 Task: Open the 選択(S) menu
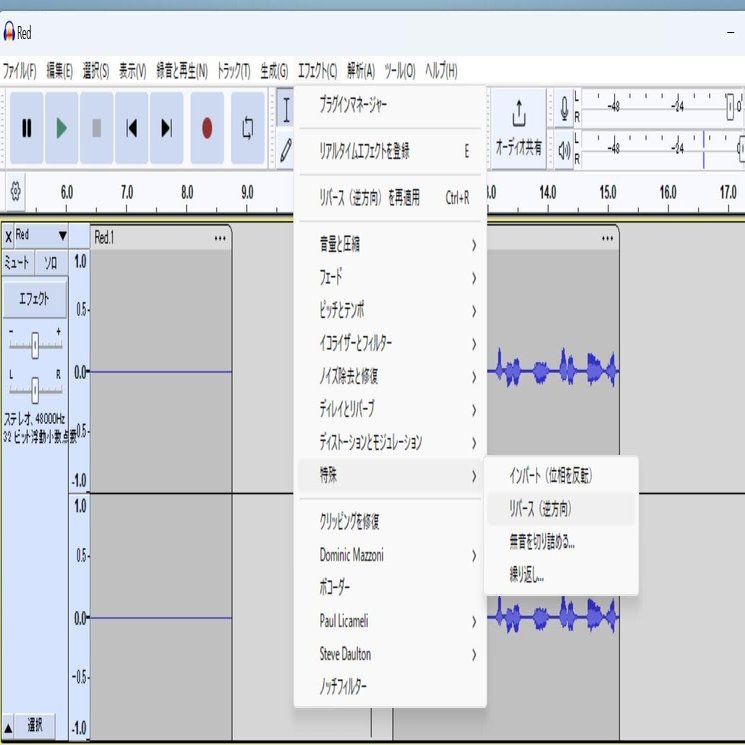(96, 71)
